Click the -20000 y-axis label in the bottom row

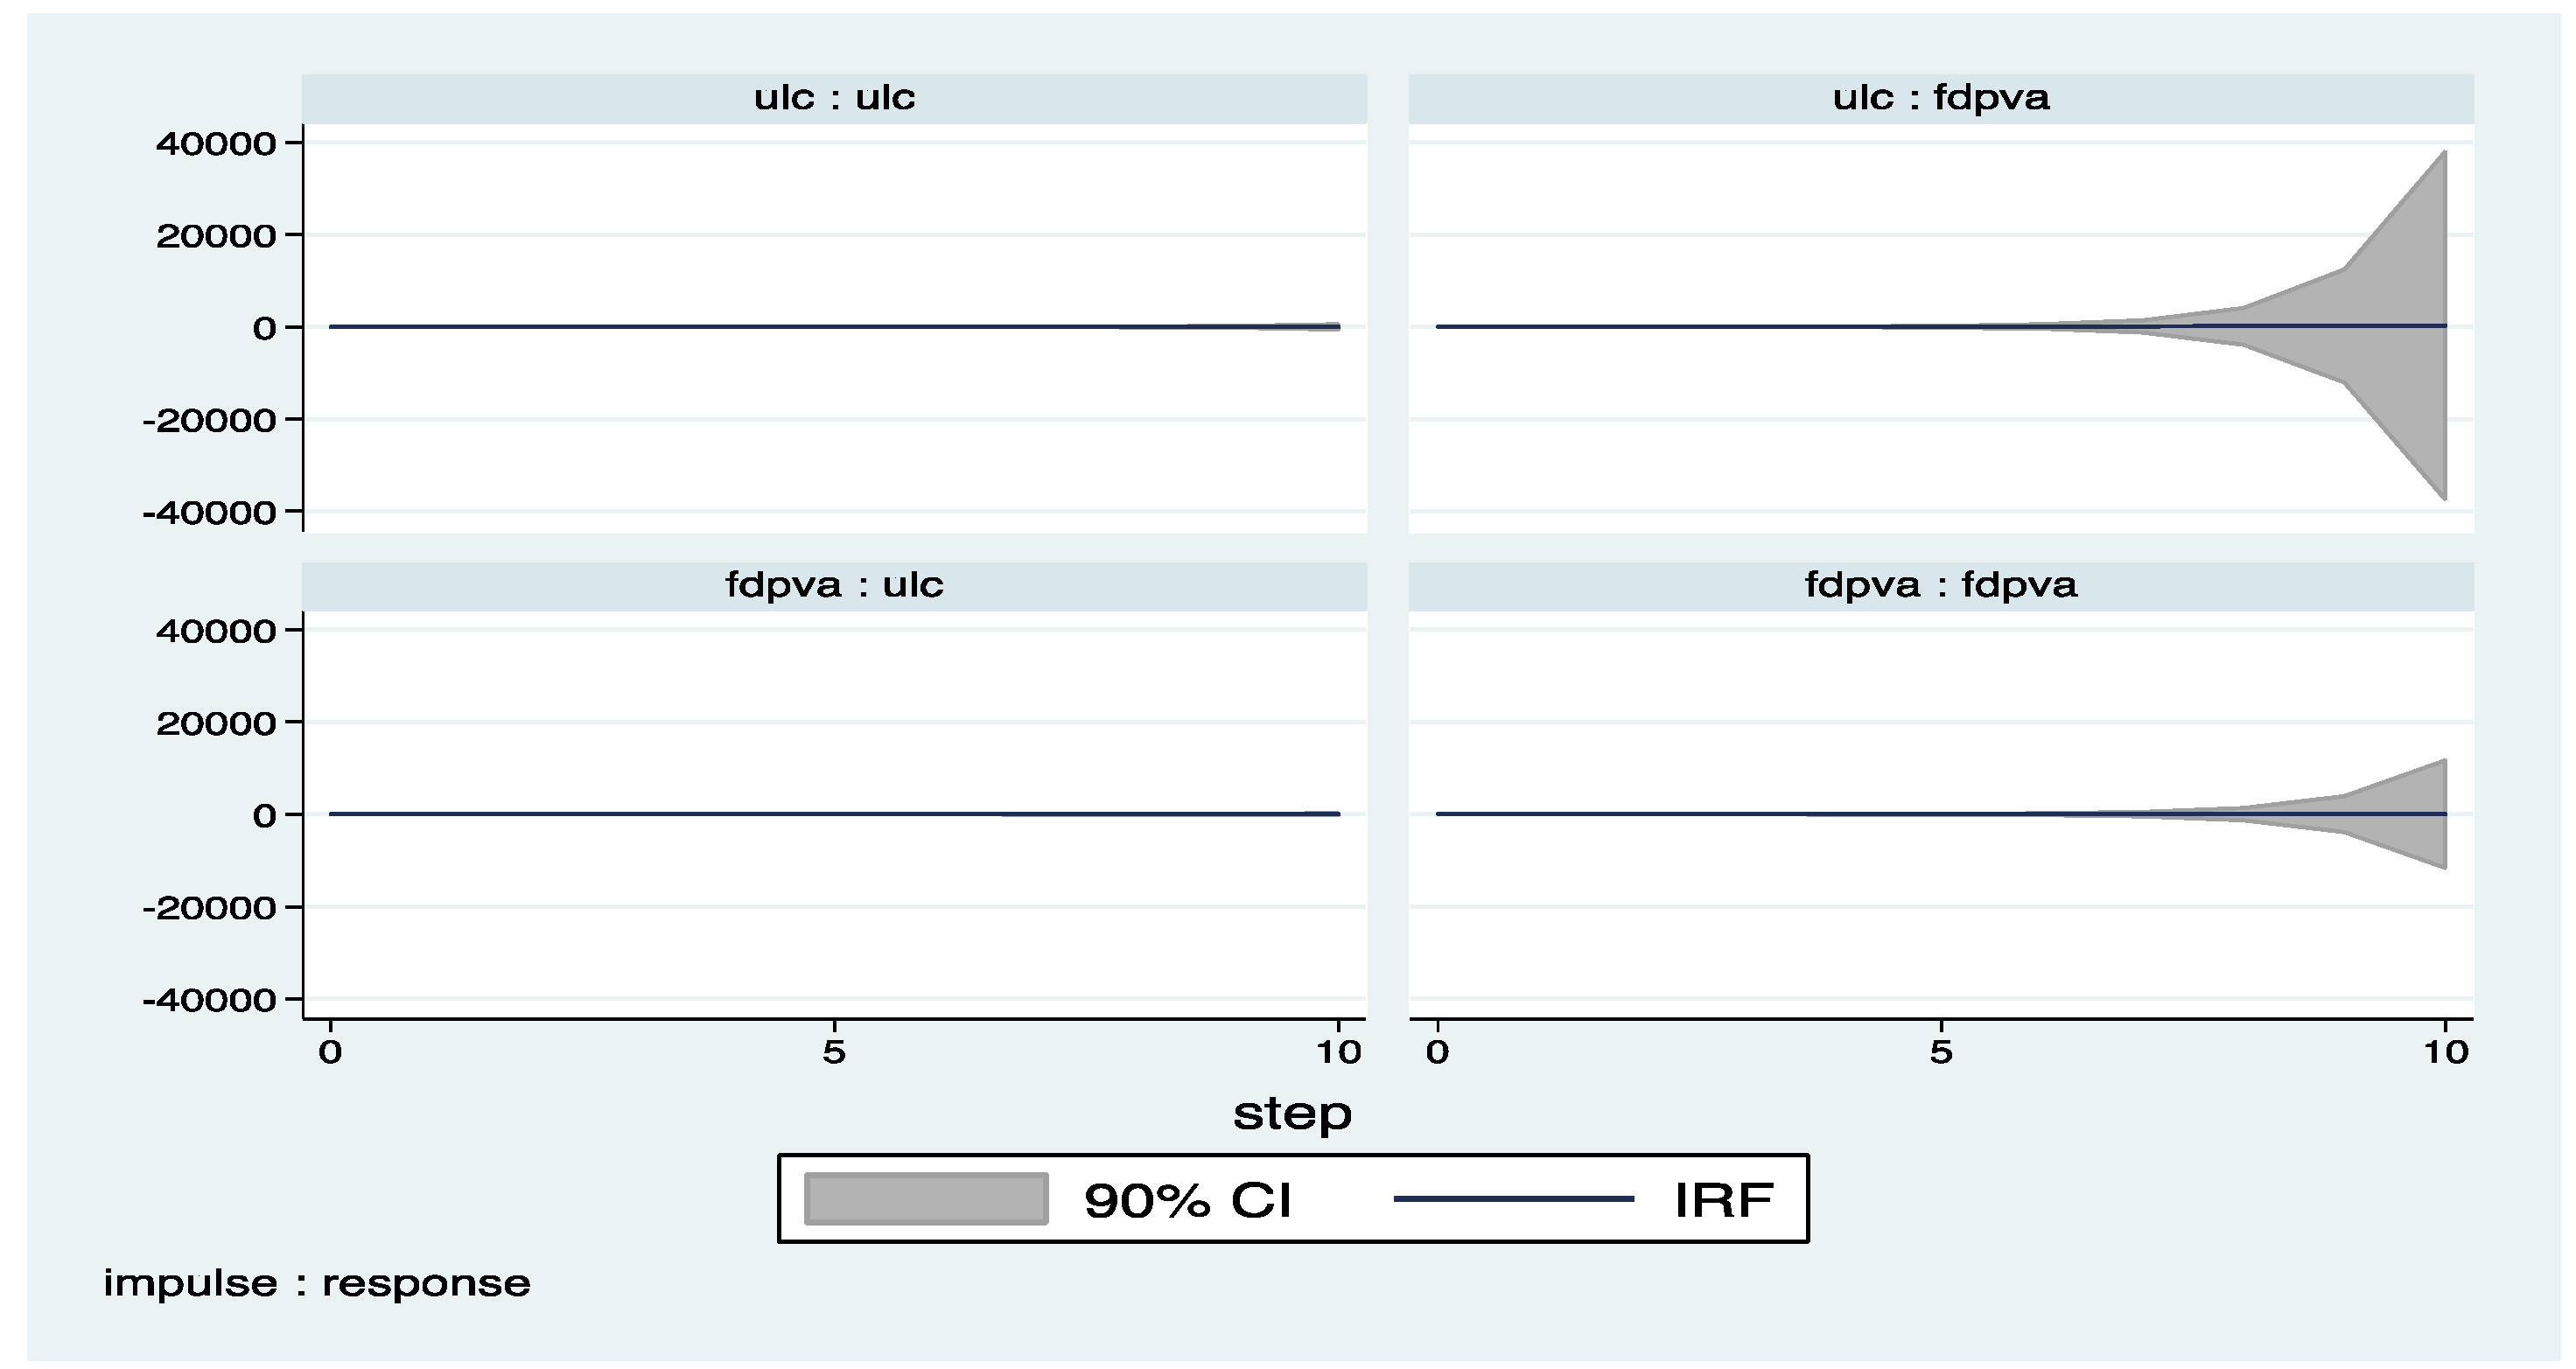coord(210,908)
